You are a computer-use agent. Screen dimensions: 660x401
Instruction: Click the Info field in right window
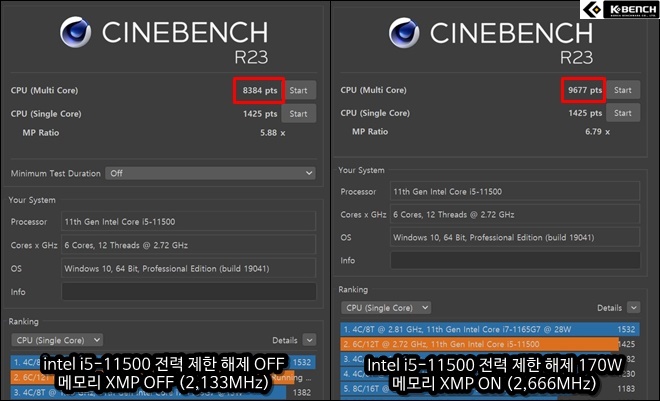pyautogui.click(x=515, y=260)
